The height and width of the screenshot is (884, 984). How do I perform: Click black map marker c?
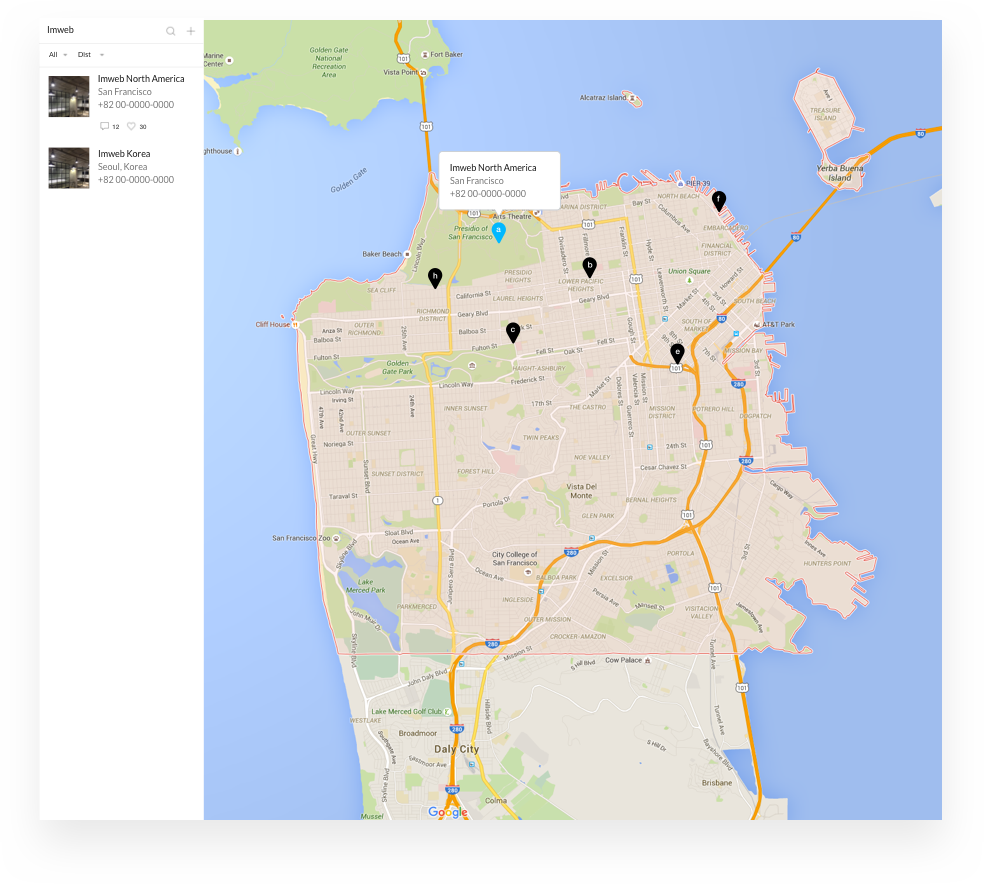[513, 333]
